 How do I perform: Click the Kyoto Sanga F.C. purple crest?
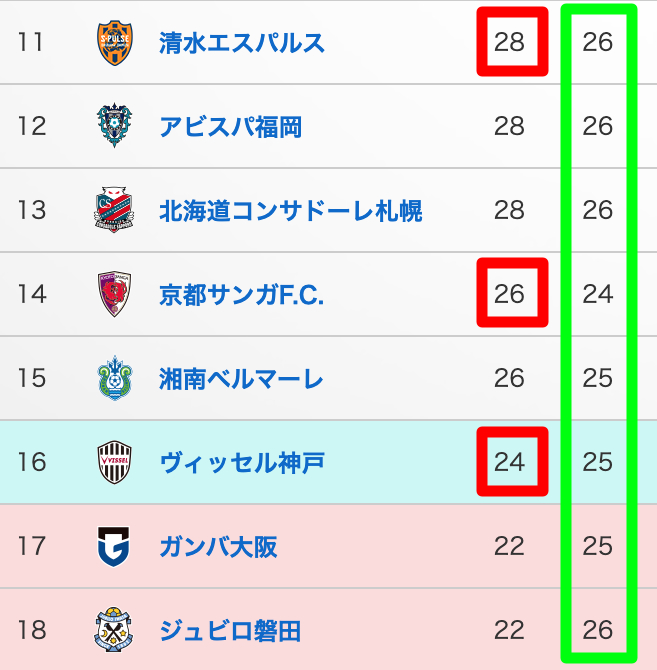pos(114,295)
